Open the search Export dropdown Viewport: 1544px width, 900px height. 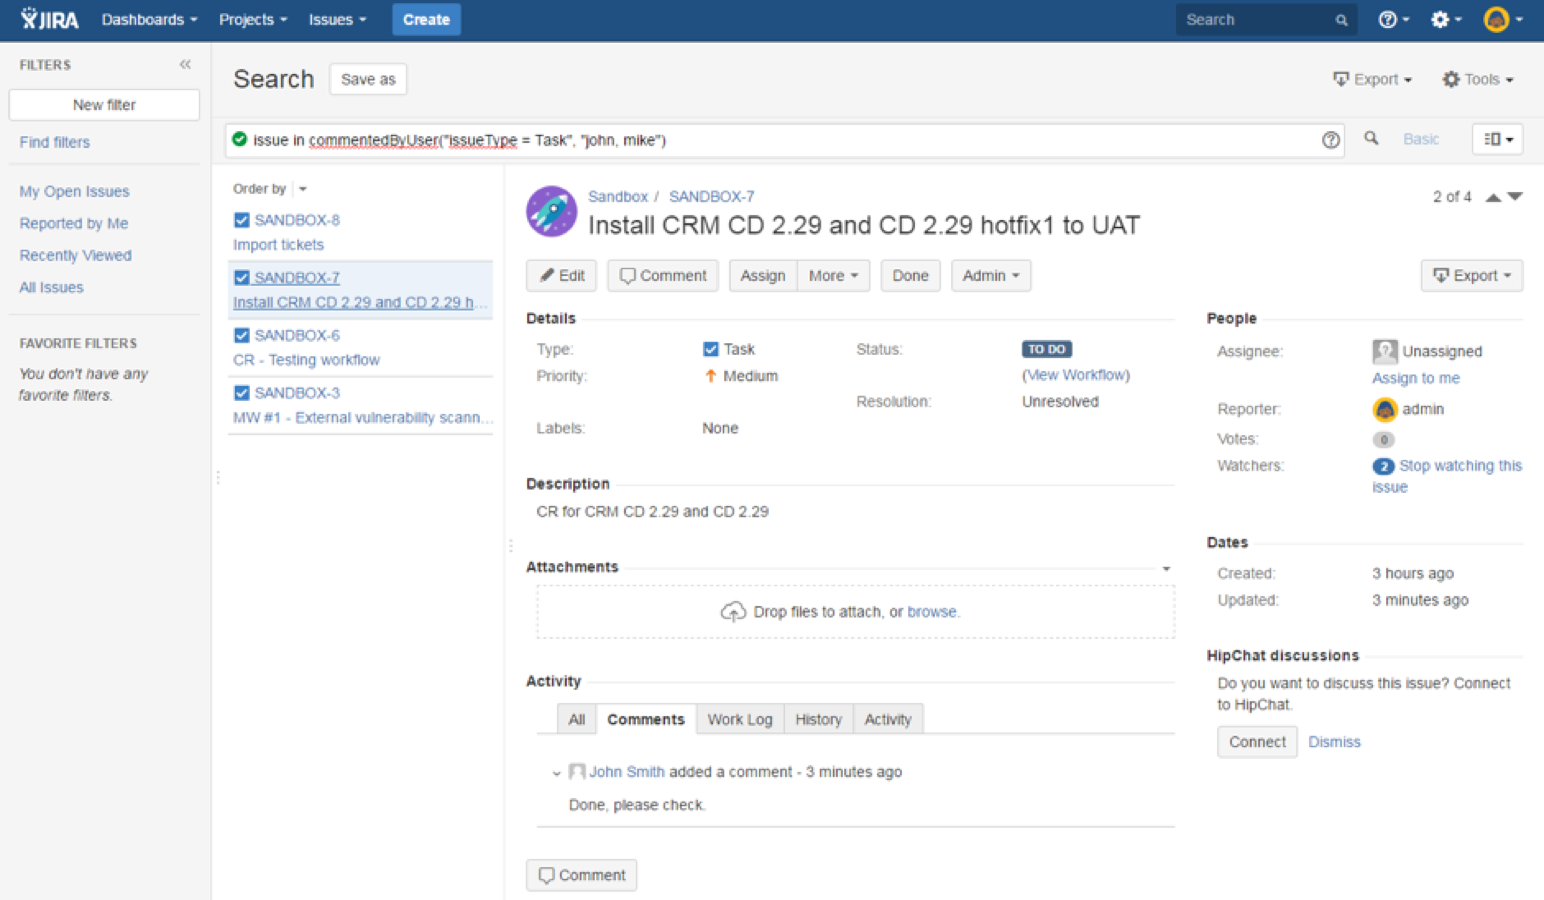click(1372, 79)
